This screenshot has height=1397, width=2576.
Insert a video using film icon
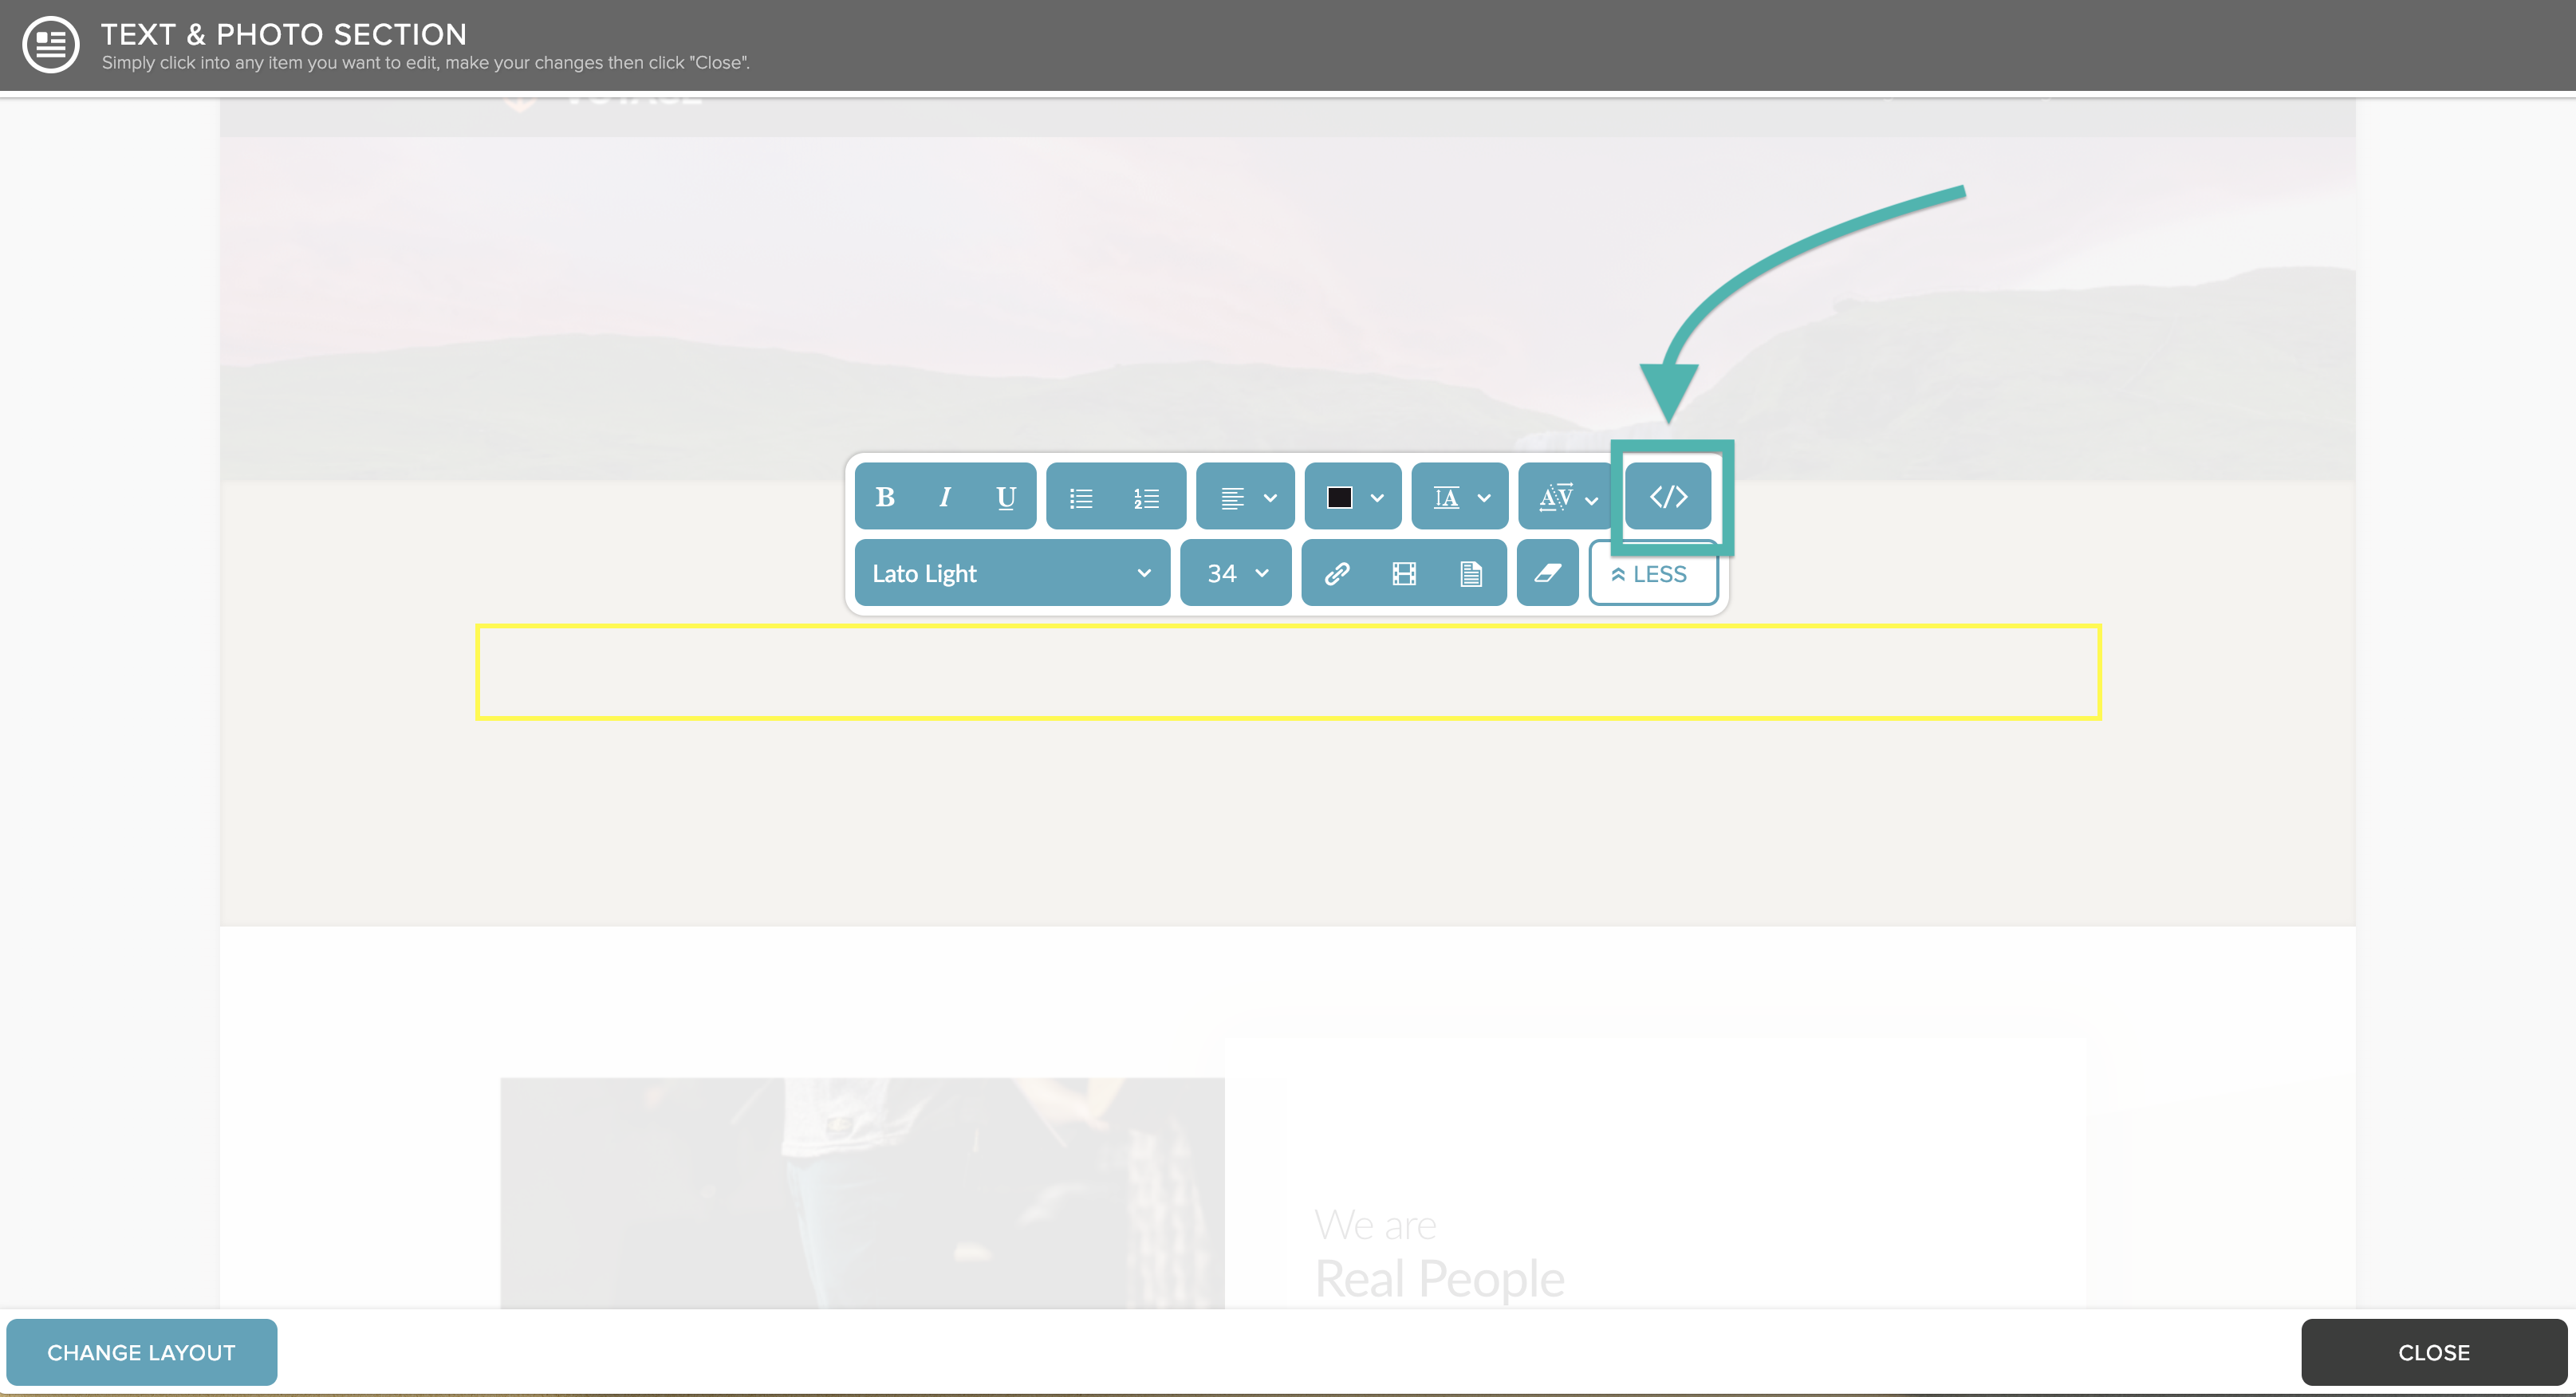coord(1404,573)
